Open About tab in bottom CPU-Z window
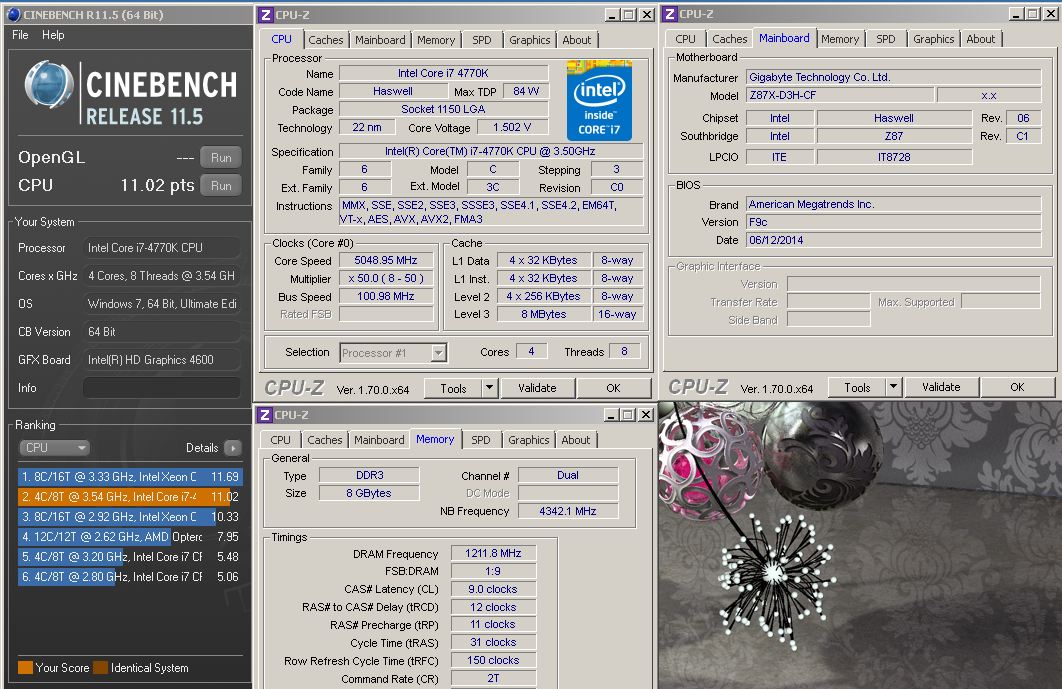Viewport: 1062px width, 689px height. pyautogui.click(x=576, y=440)
